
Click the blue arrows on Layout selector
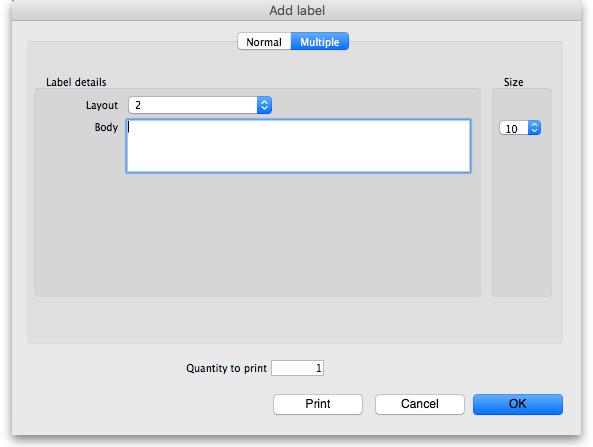tap(264, 105)
